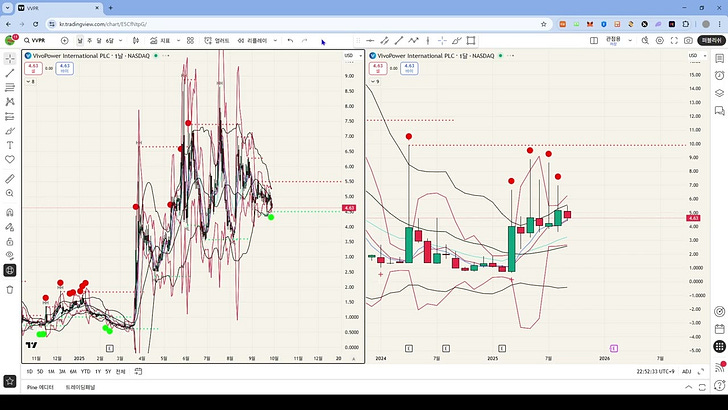Select the text annotation tool
728x410 pixels.
point(10,145)
